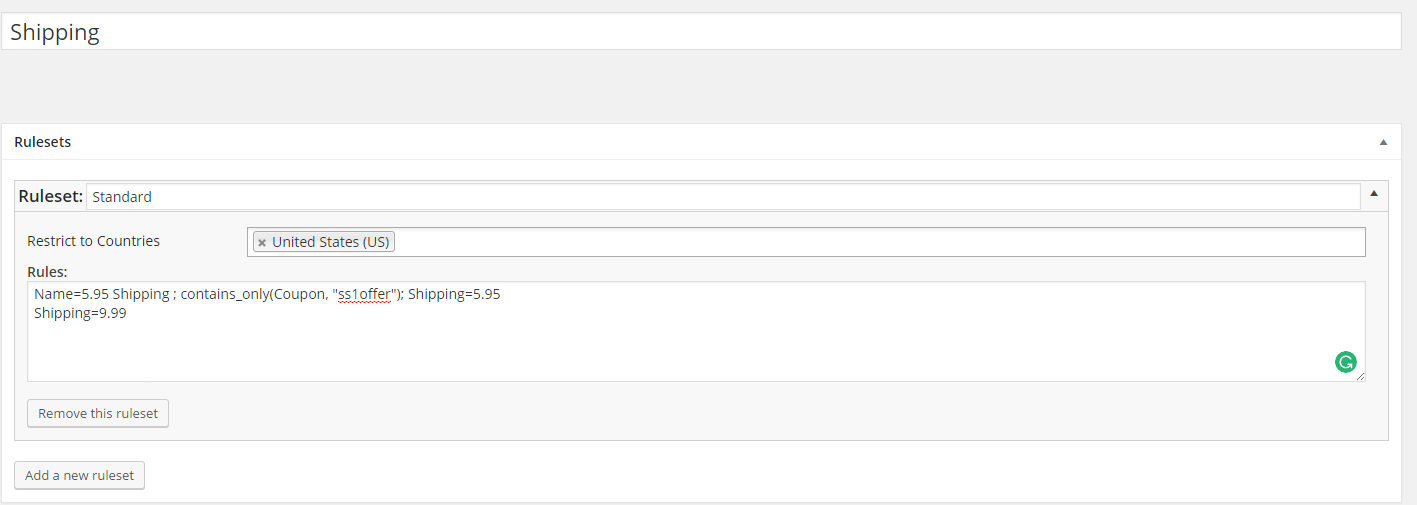
Task: Open the Restrict to Countries selection field
Action: pyautogui.click(x=880, y=242)
